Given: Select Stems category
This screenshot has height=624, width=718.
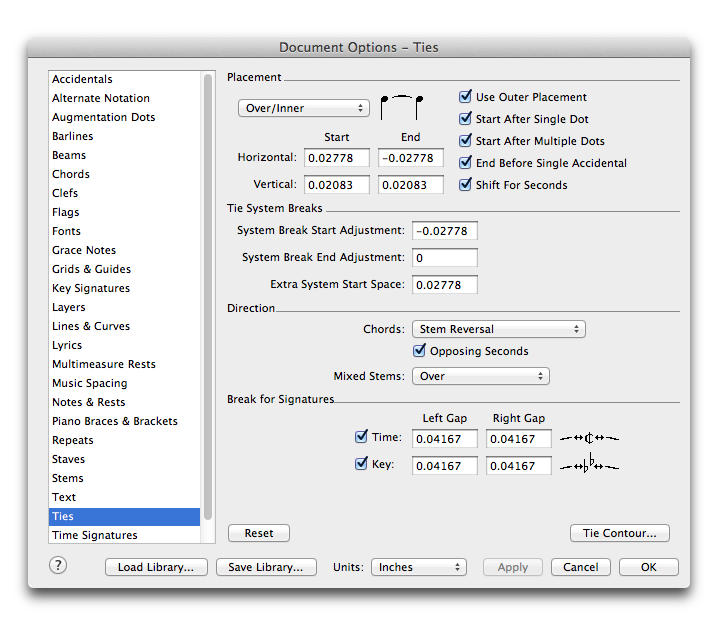Looking at the screenshot, I should (x=125, y=478).
